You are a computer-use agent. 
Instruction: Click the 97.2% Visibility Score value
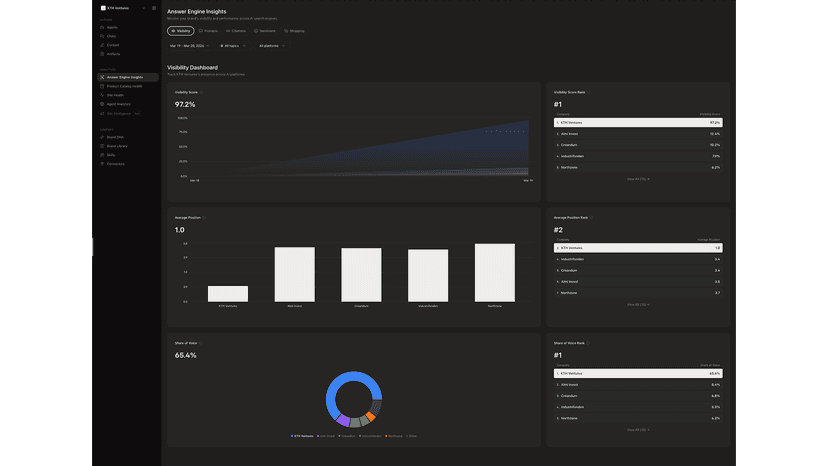(185, 105)
